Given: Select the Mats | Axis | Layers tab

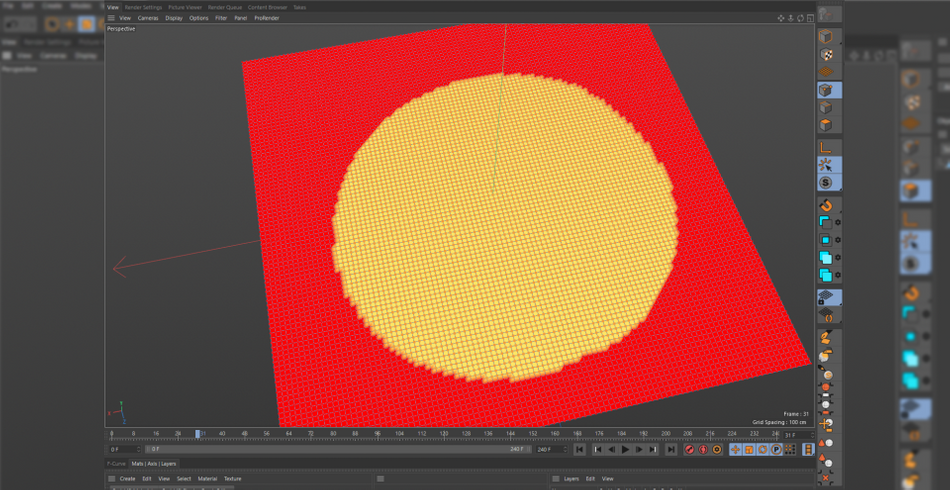Looking at the screenshot, I should (x=153, y=464).
